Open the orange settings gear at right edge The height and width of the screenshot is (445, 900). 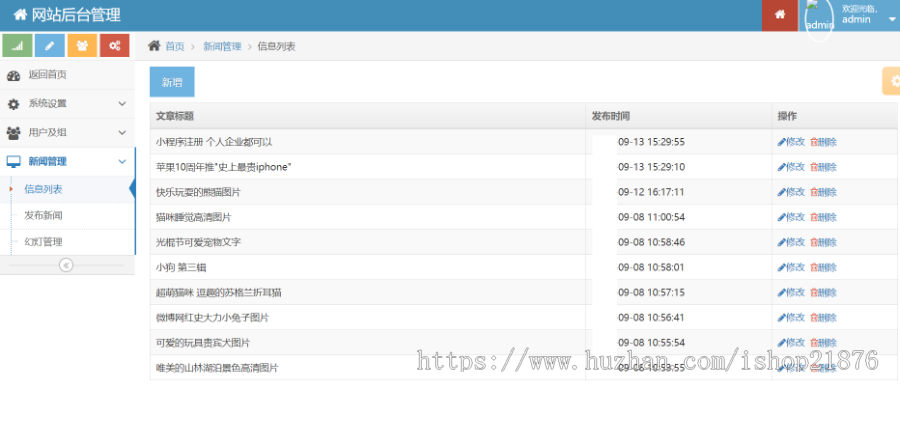click(890, 81)
